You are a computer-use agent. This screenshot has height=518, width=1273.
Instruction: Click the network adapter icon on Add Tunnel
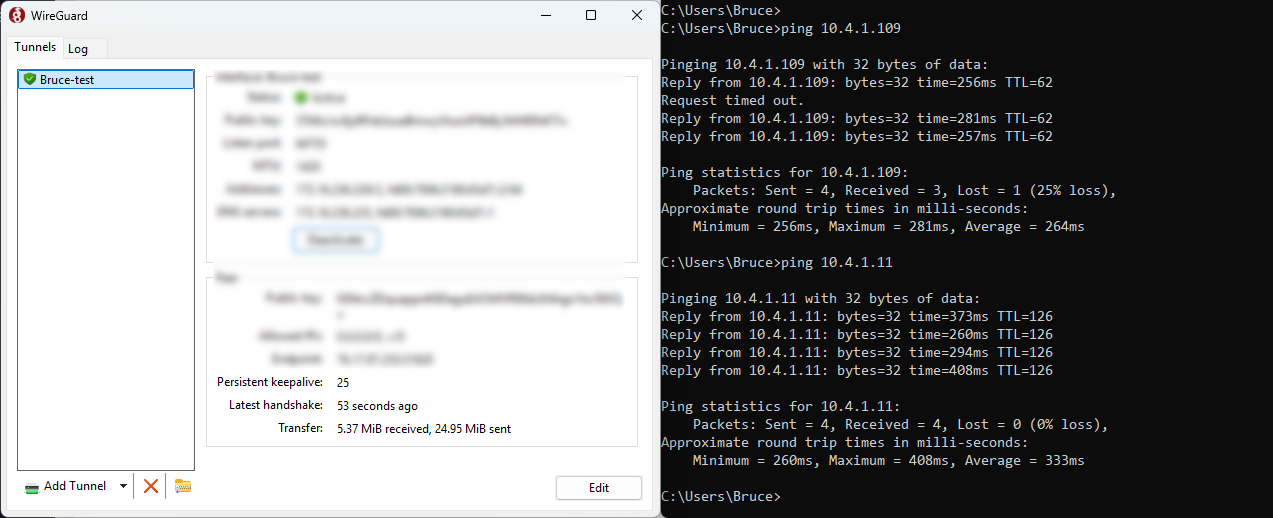[32, 487]
